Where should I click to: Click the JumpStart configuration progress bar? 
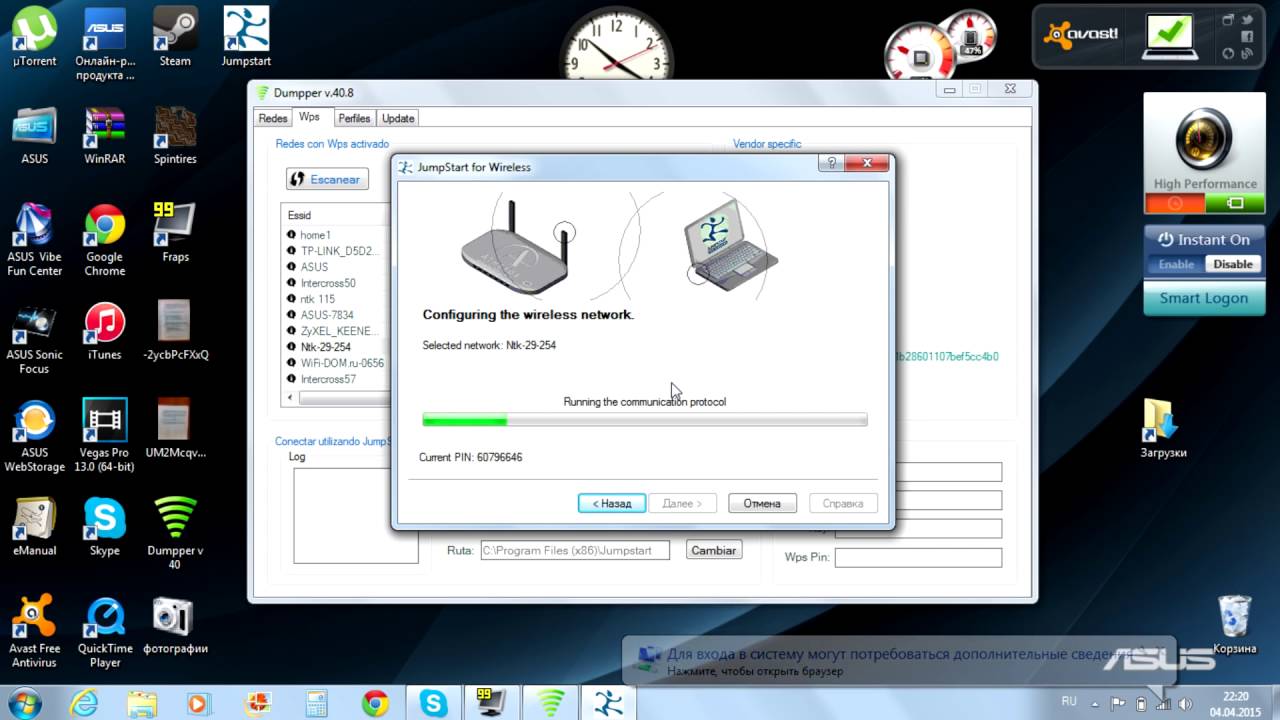point(645,420)
